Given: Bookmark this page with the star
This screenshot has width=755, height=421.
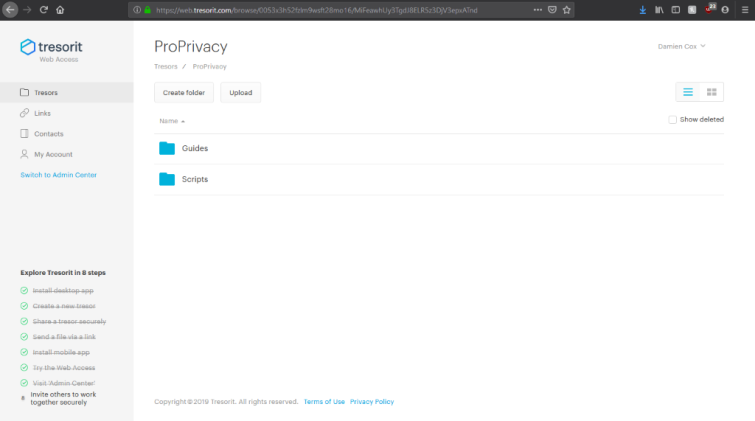Looking at the screenshot, I should tap(567, 10).
